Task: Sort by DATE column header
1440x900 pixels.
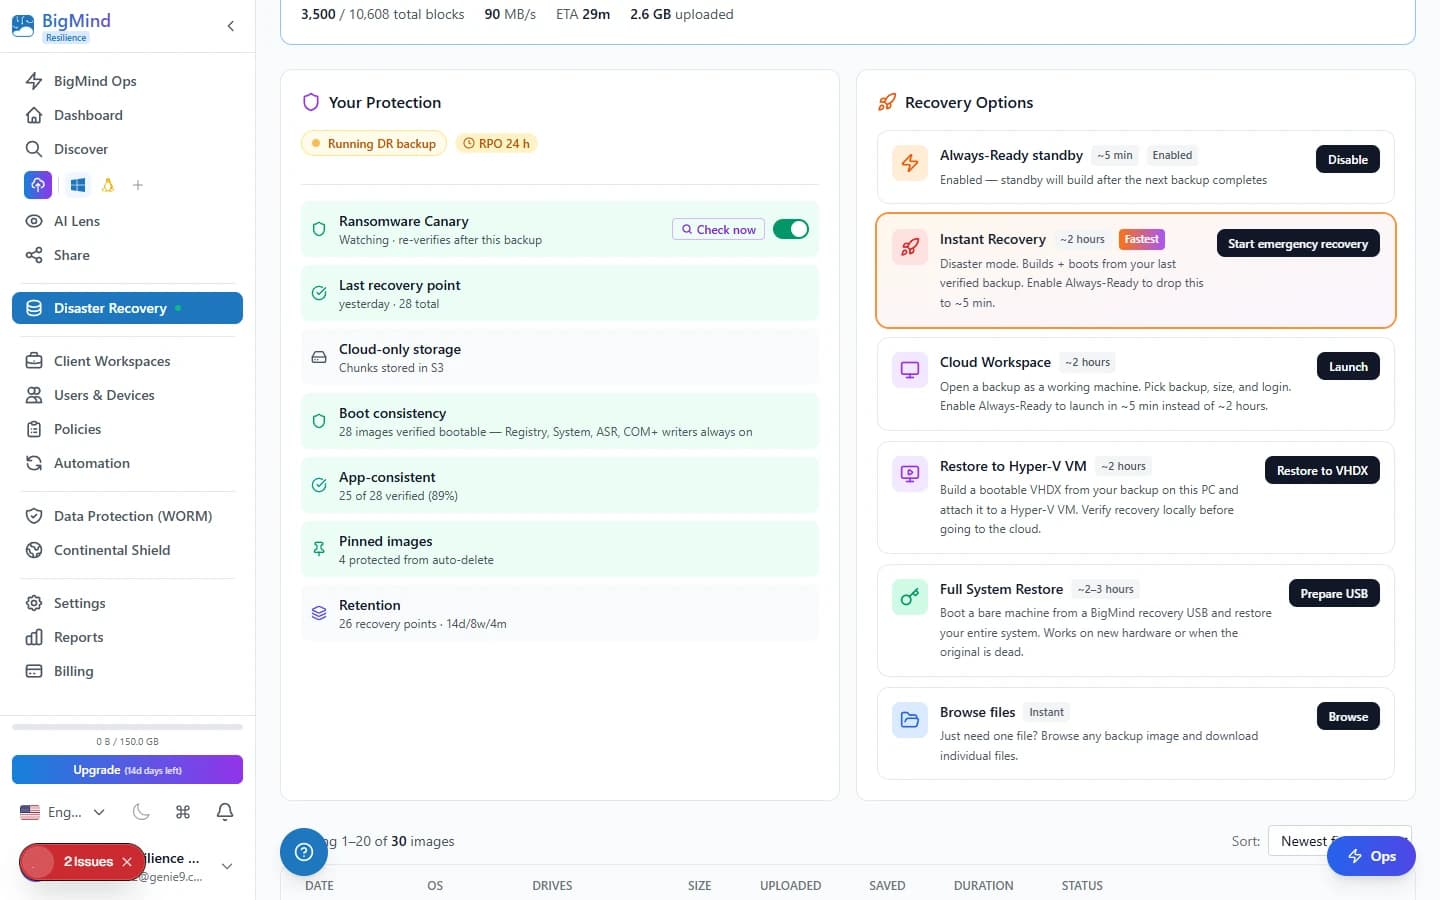Action: point(320,886)
